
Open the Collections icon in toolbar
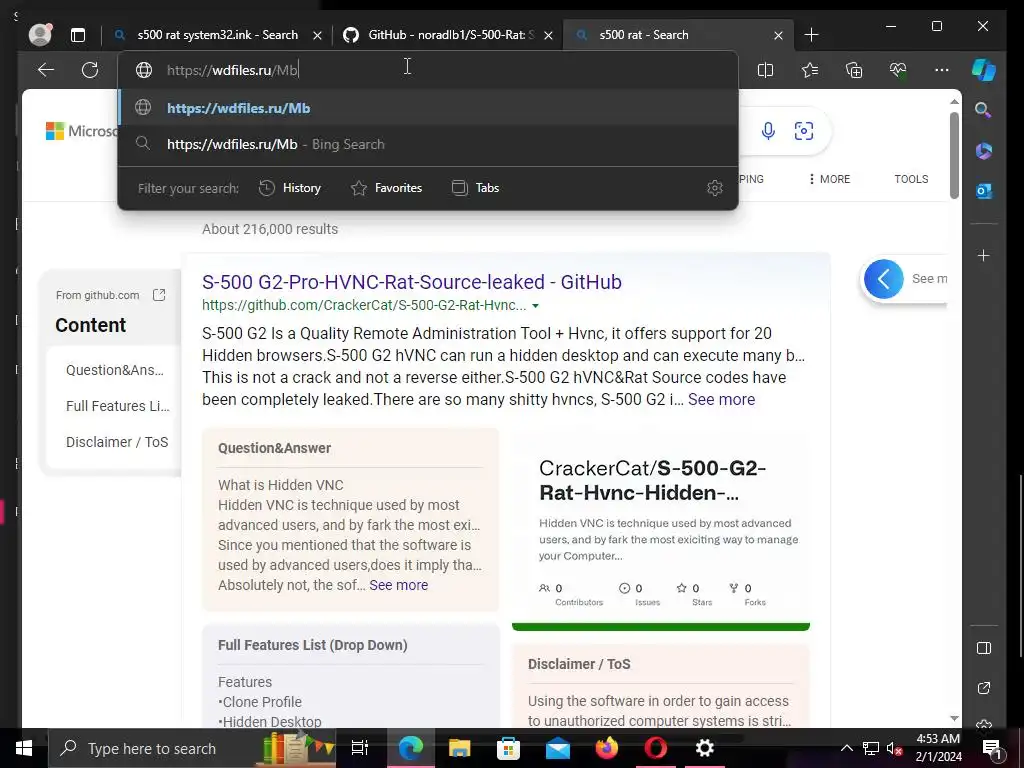tap(854, 70)
